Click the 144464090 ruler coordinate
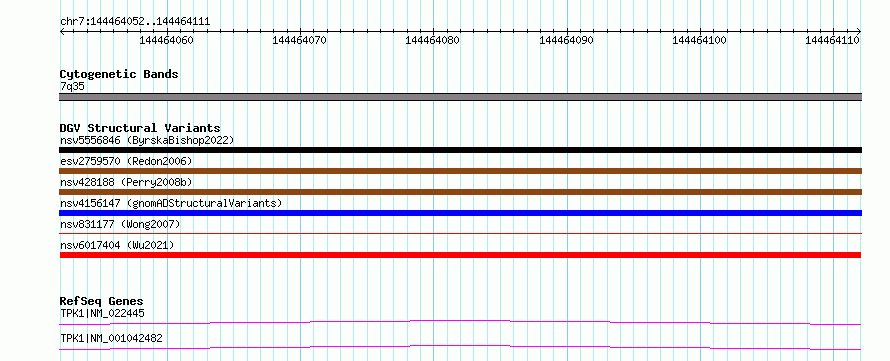 coord(566,40)
